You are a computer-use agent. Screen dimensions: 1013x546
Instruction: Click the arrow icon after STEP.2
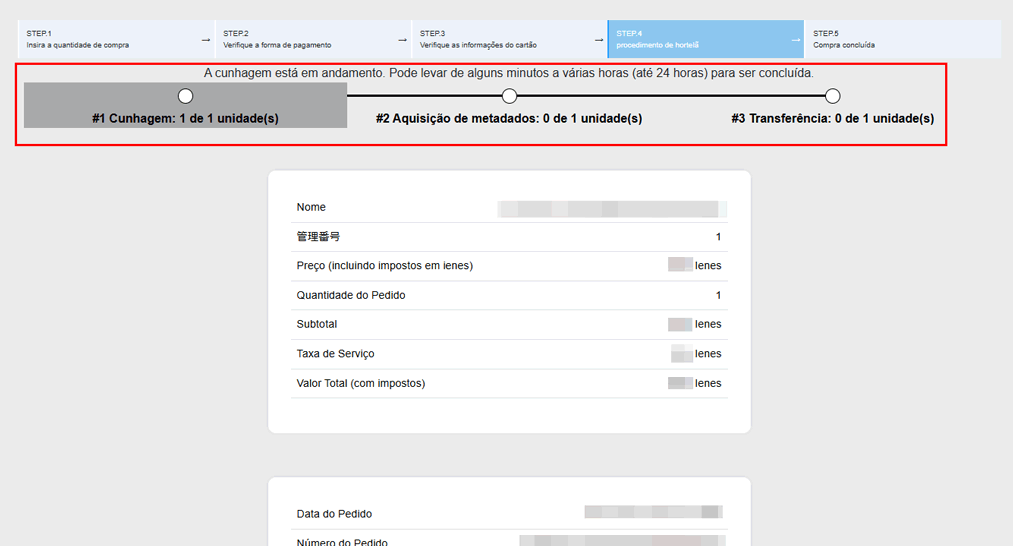pyautogui.click(x=402, y=40)
